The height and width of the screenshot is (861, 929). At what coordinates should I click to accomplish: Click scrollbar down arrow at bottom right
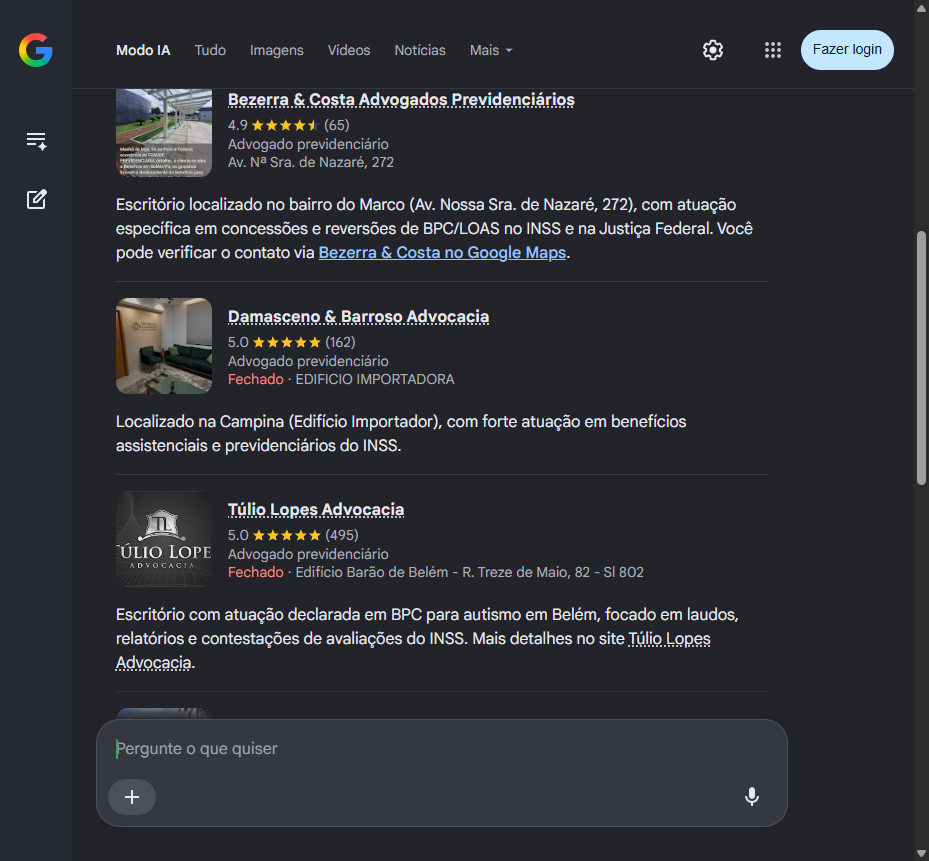tap(921, 854)
